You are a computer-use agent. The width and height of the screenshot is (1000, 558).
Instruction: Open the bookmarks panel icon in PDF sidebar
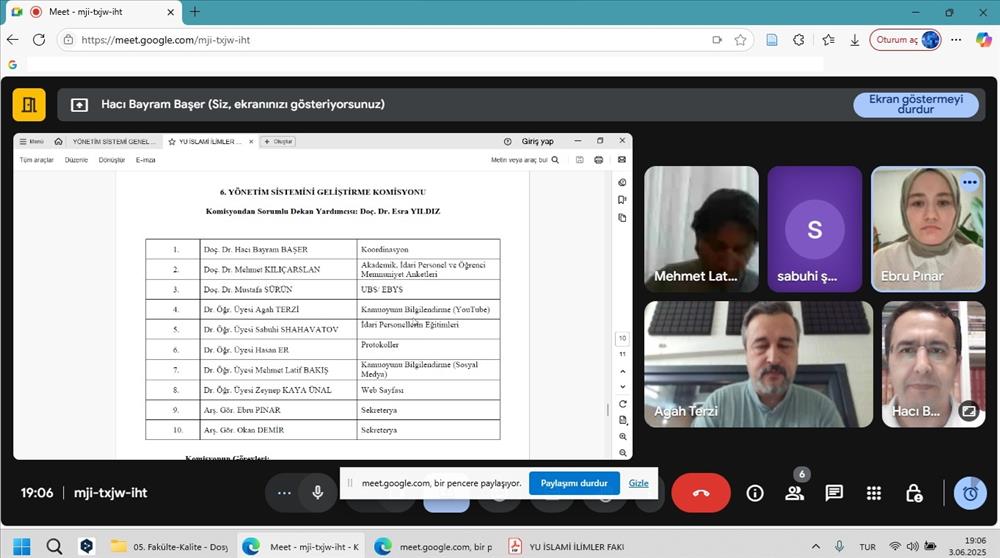[622, 200]
